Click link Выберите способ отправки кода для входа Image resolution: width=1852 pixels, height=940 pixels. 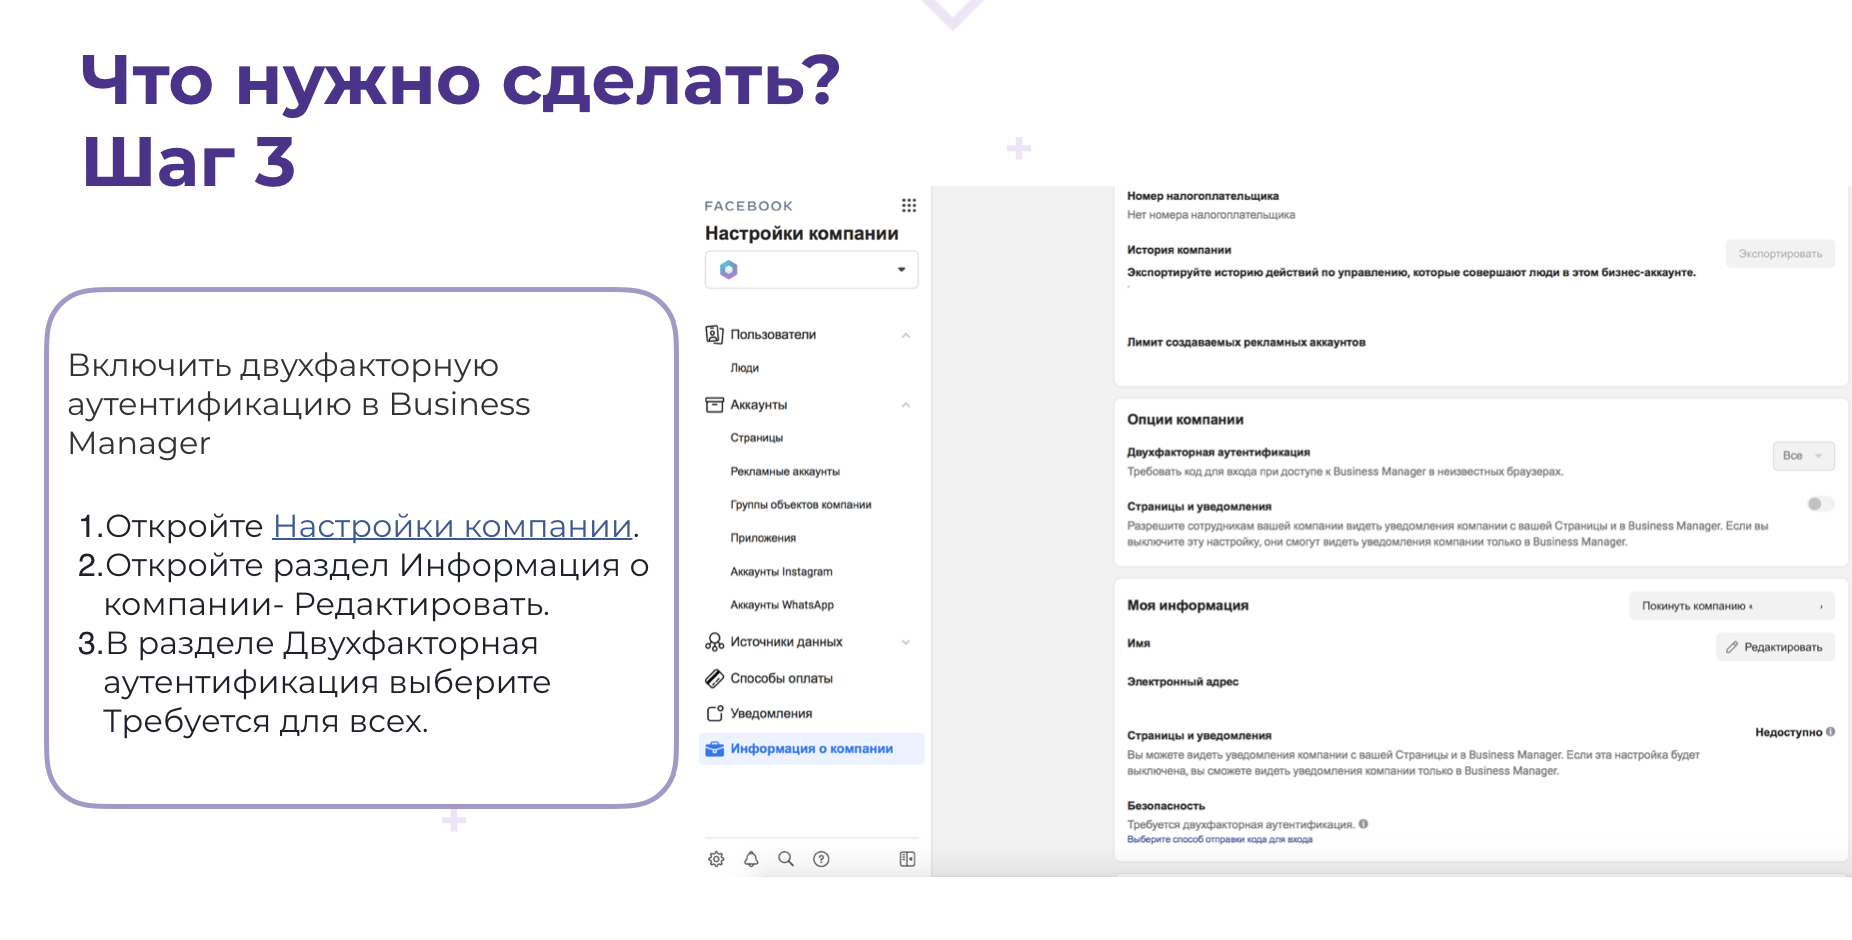click(1219, 840)
